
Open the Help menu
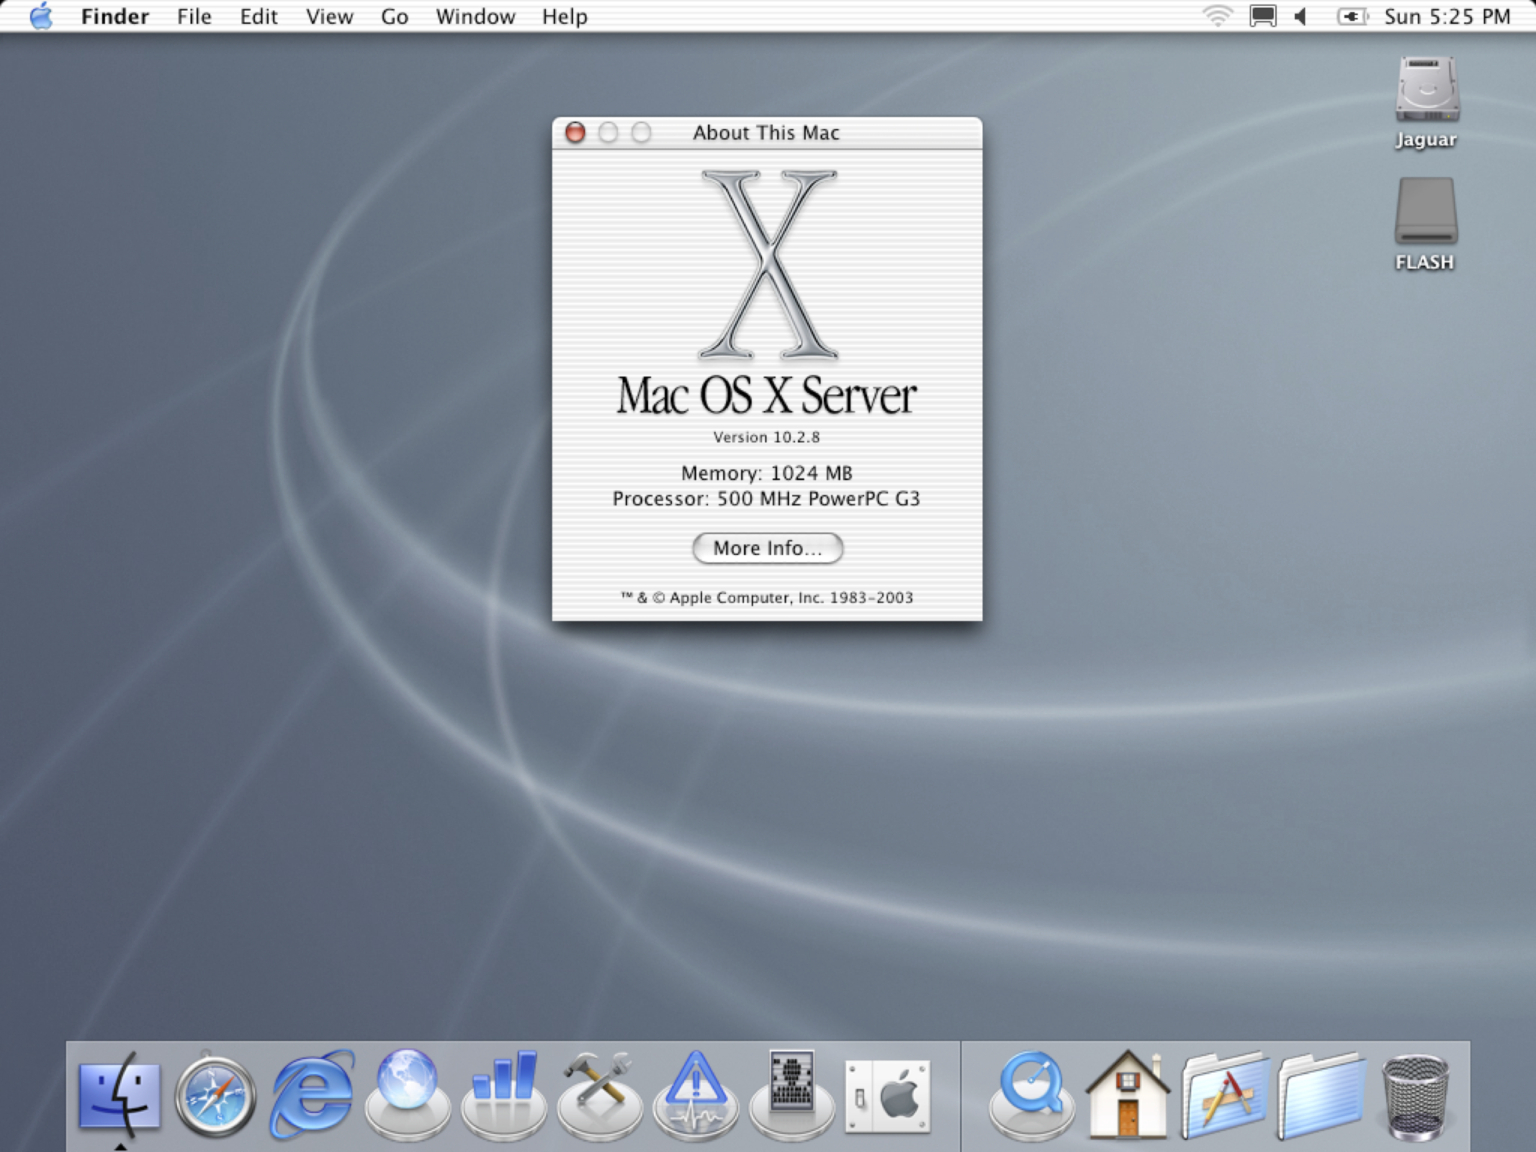point(564,16)
